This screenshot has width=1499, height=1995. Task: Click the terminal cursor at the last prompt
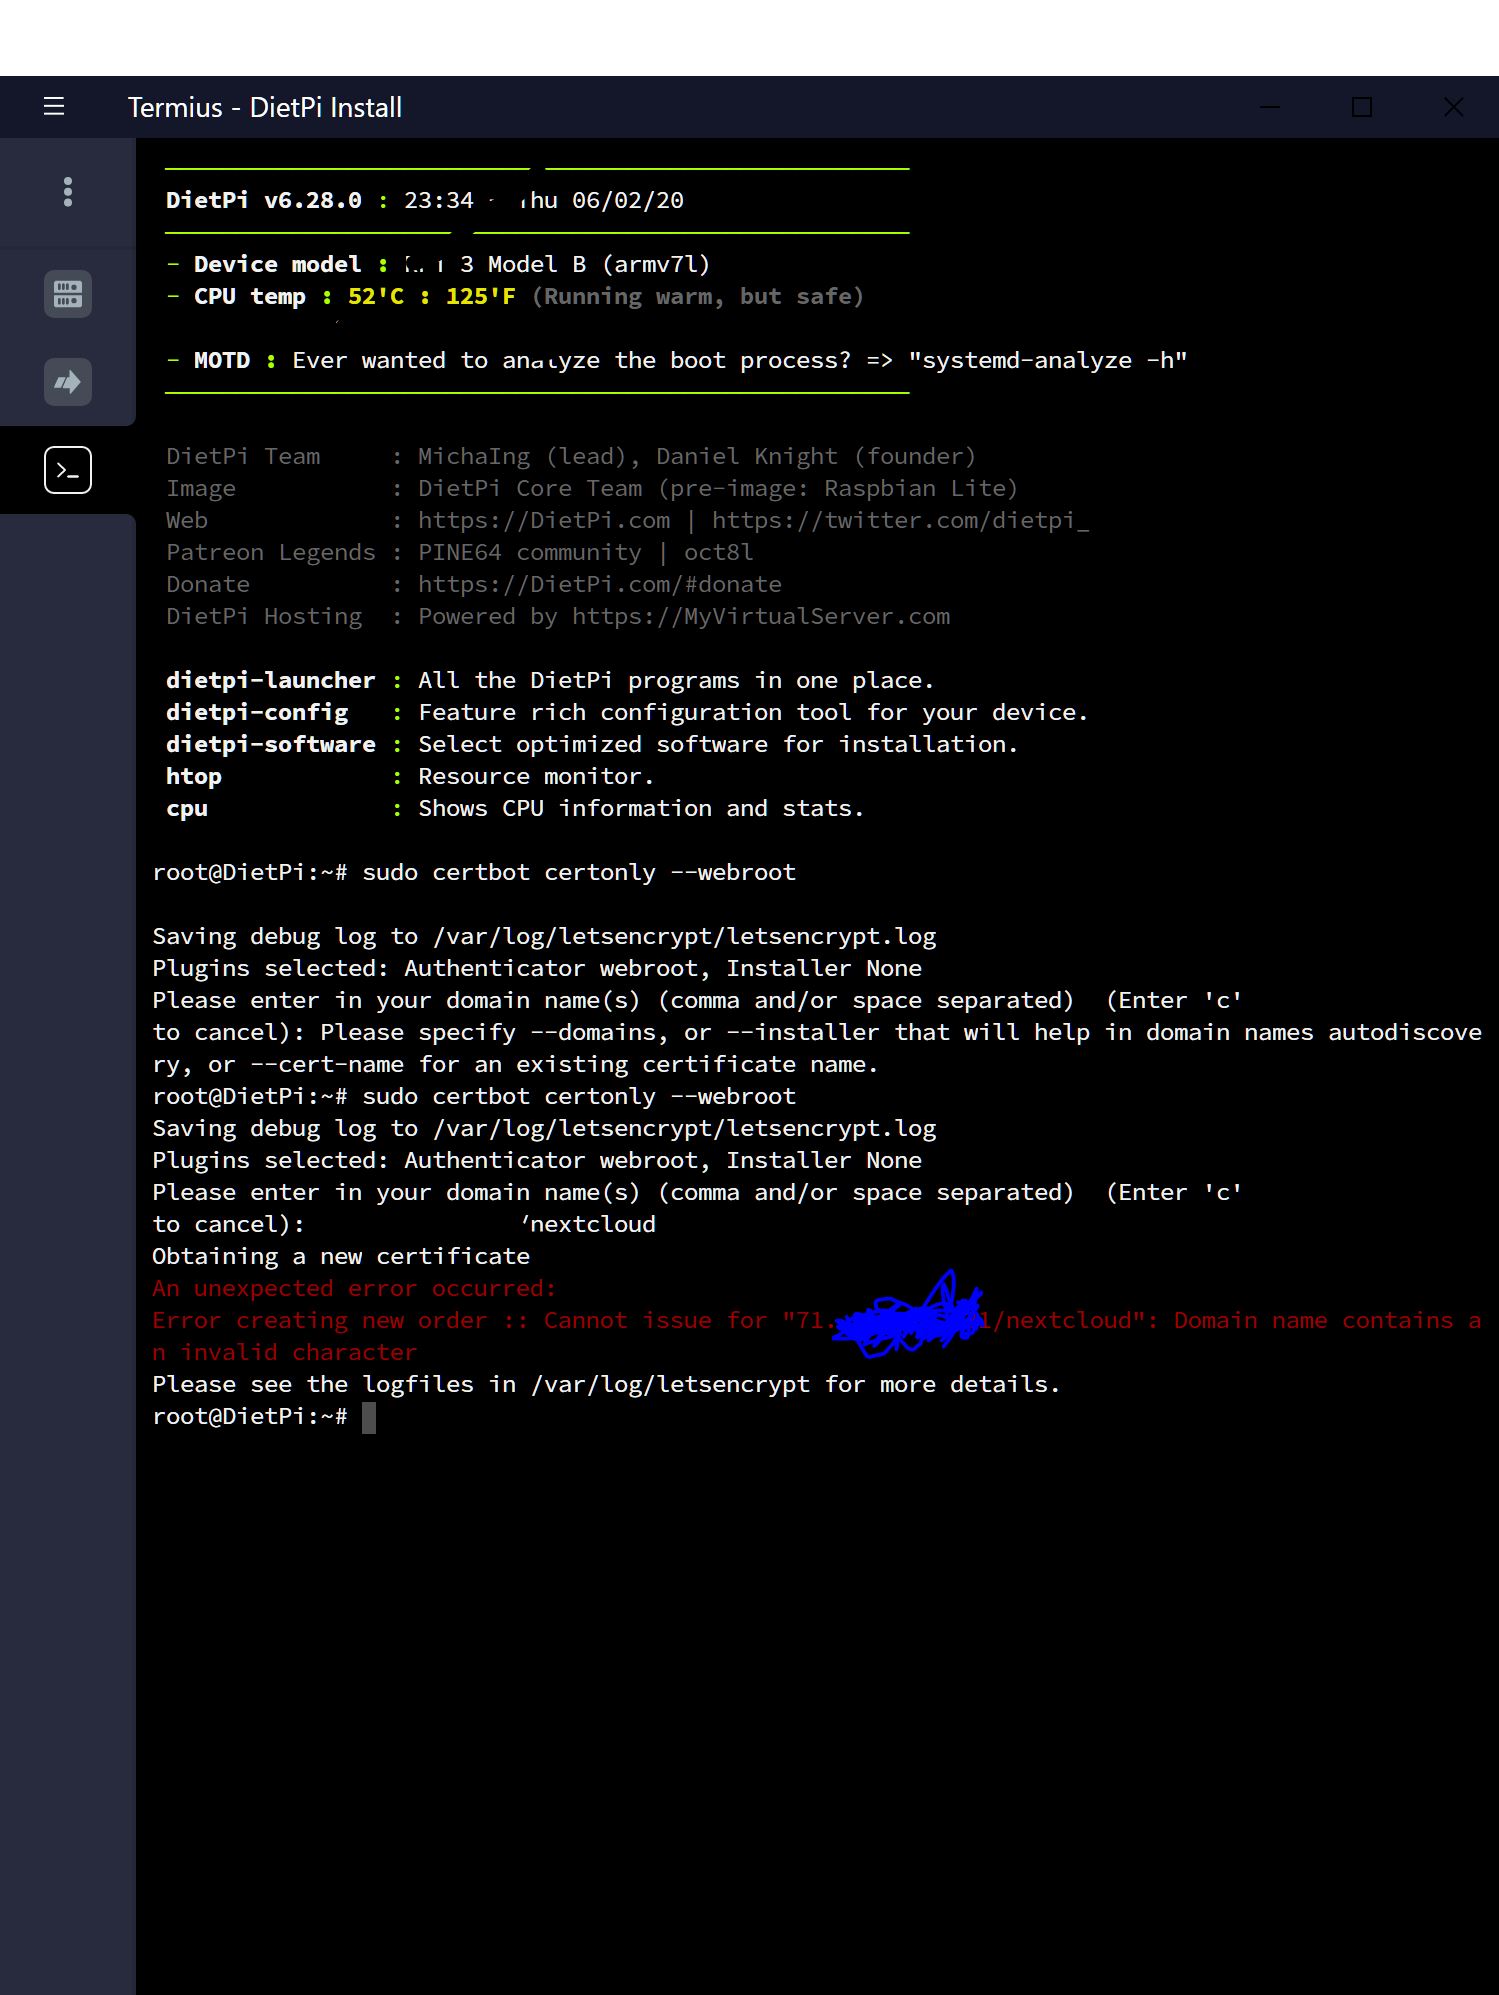(369, 1417)
